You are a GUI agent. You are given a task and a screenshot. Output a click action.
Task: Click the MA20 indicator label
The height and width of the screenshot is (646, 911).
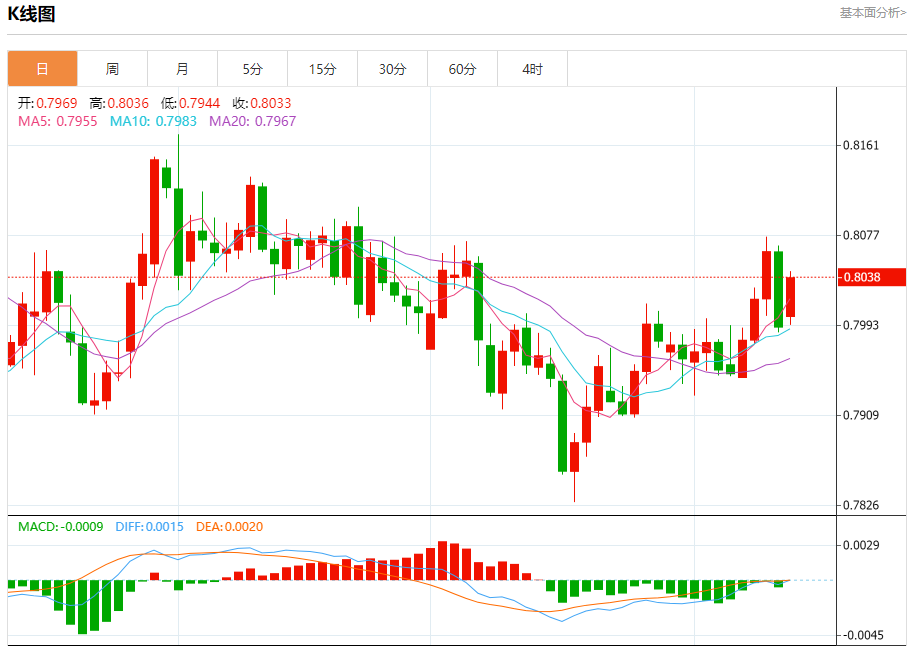pos(252,121)
